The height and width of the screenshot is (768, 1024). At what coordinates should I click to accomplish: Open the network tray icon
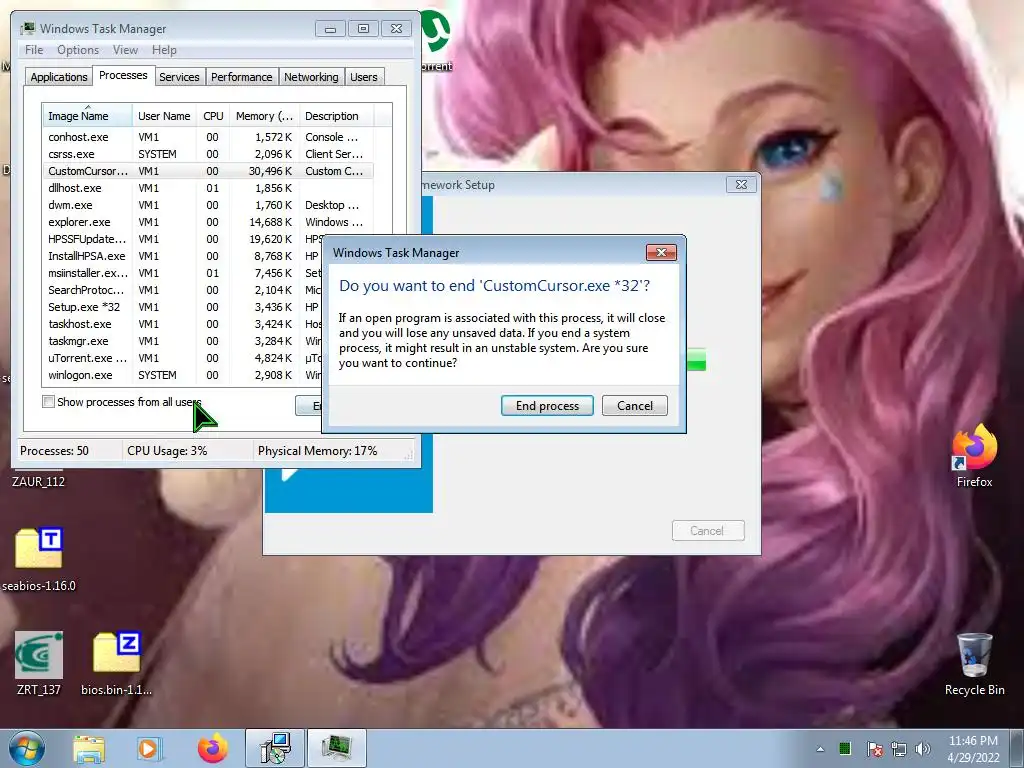(899, 749)
